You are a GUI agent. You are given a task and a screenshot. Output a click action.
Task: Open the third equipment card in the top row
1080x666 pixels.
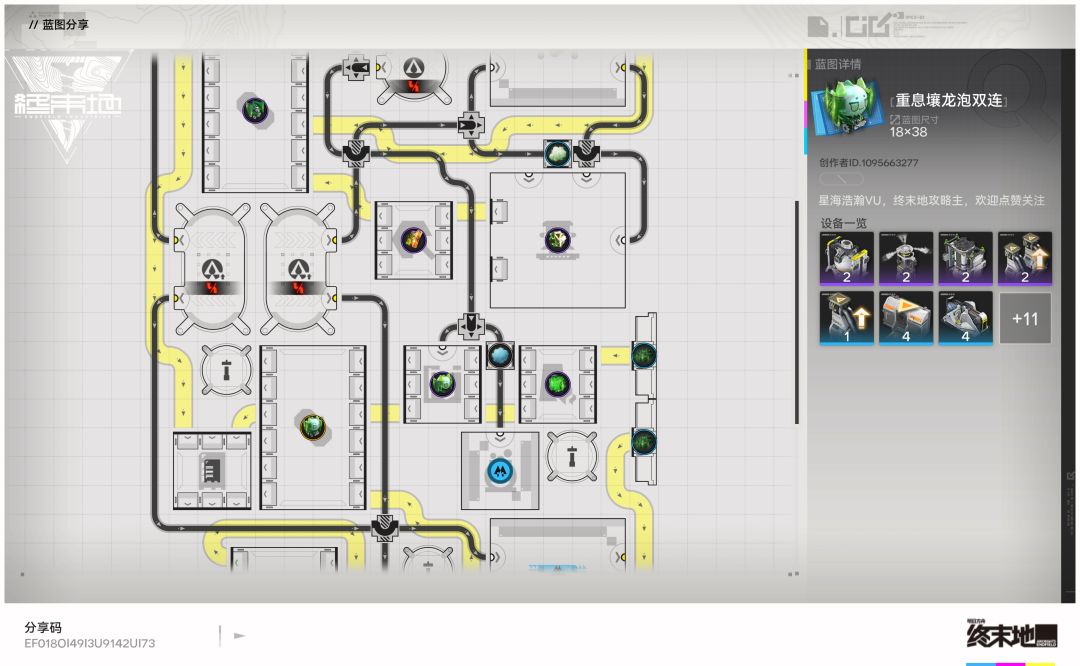[x=965, y=258]
